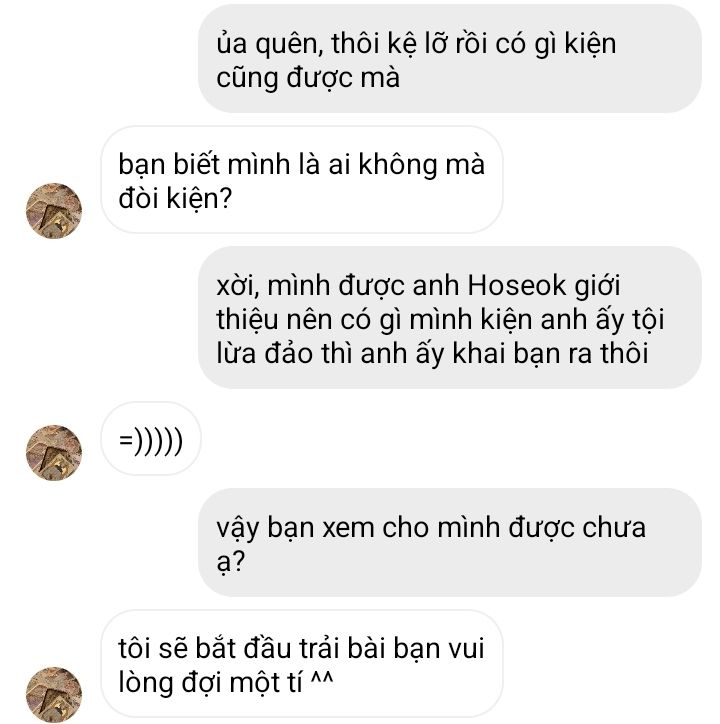Tap the avatar next to the "=)))))" message
Viewport: 720px width, 724px height.
pos(54,453)
